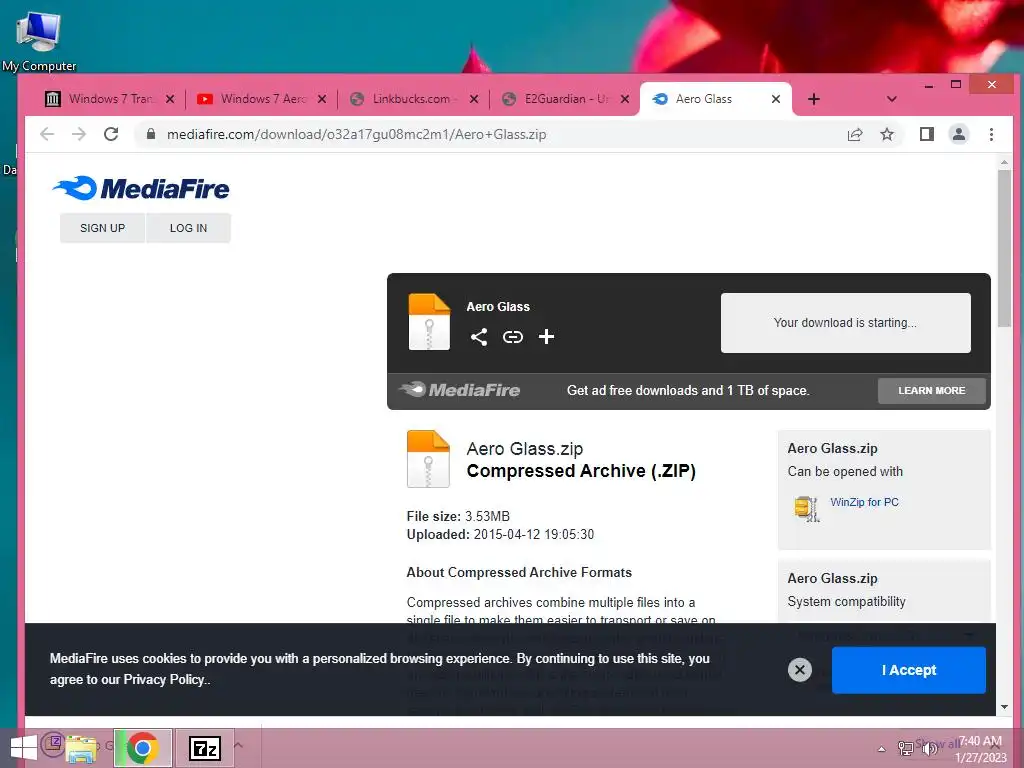Bookmark this page with the star icon
This screenshot has height=768, width=1024.
coord(887,135)
